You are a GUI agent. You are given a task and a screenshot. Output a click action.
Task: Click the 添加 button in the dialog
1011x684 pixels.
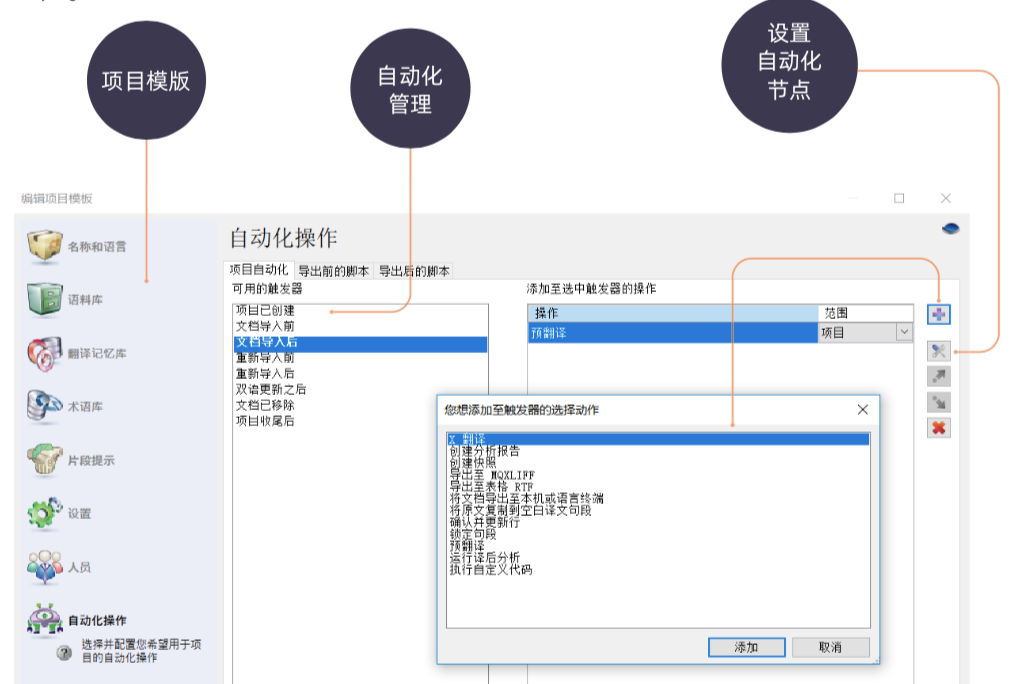pos(746,647)
